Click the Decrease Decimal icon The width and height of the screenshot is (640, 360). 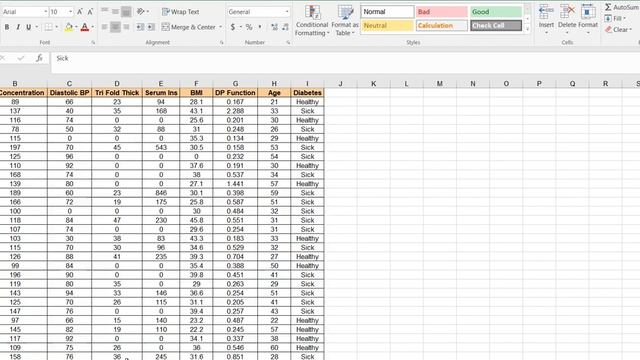pos(285,27)
